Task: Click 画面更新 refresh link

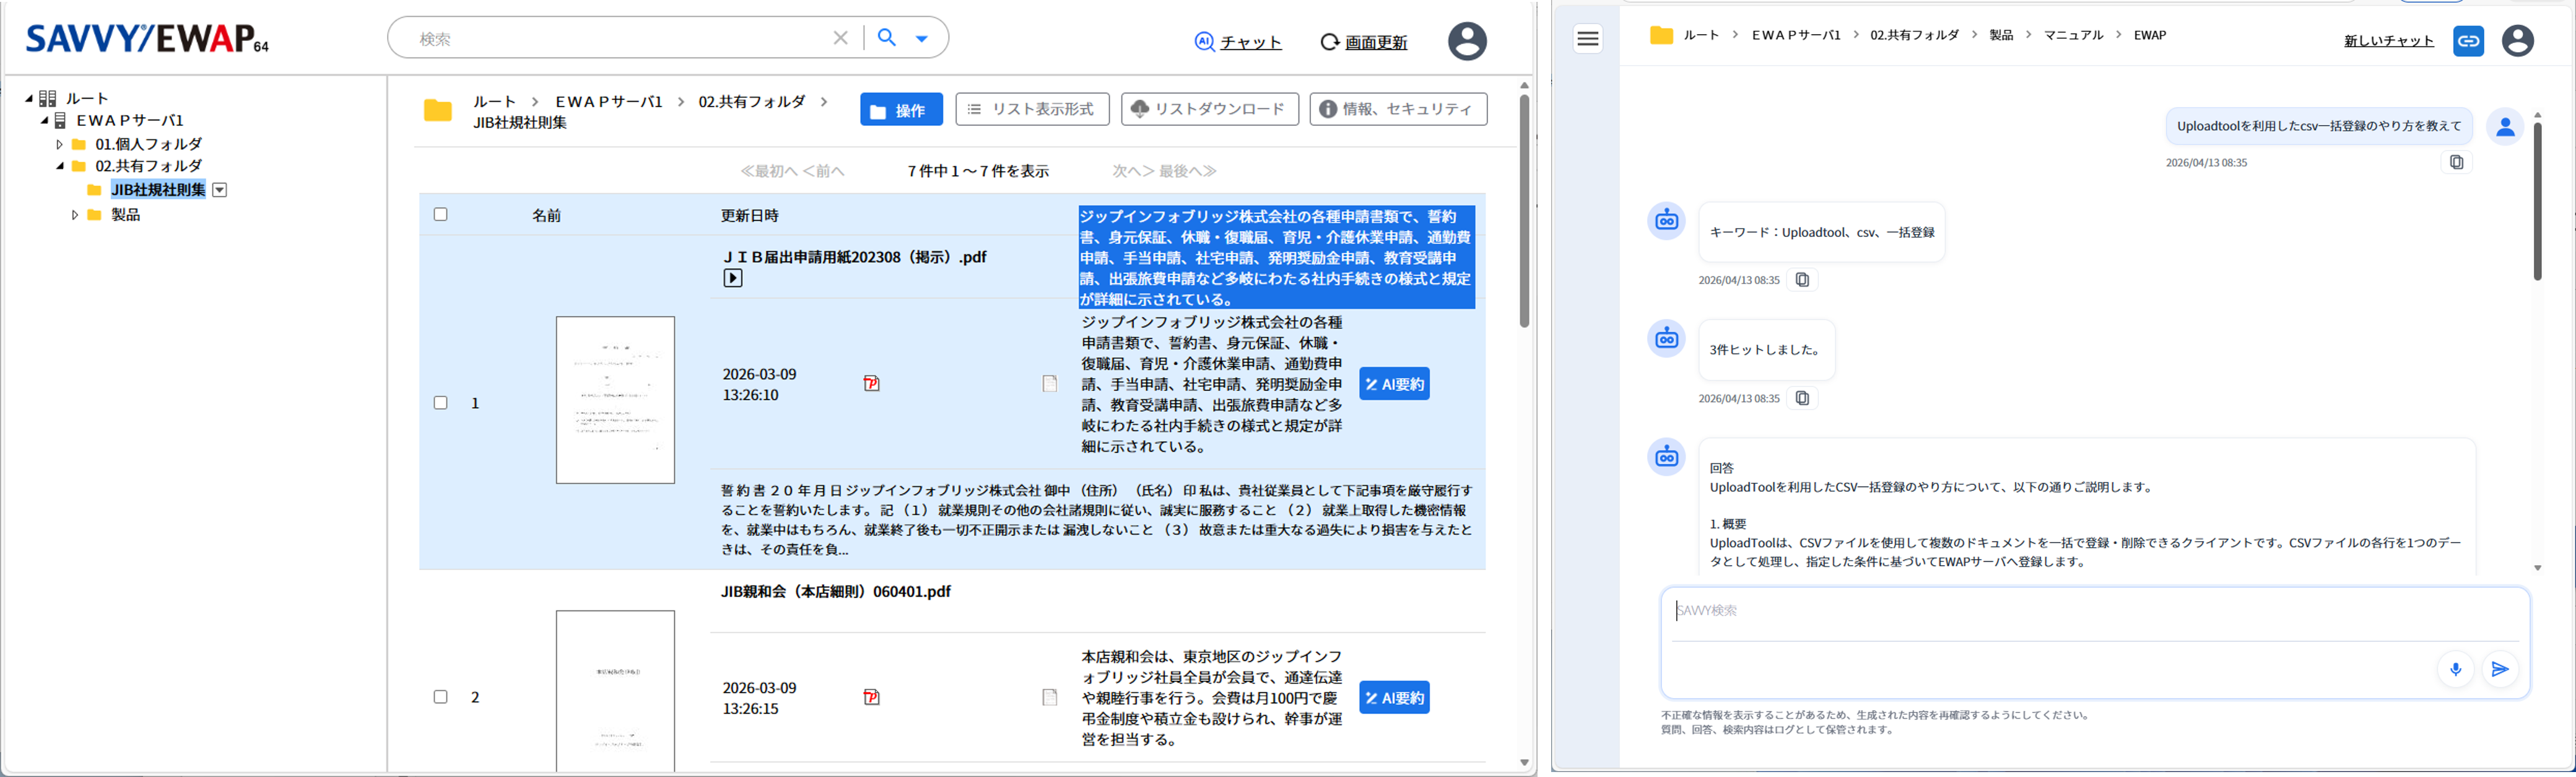Action: [x=1364, y=42]
